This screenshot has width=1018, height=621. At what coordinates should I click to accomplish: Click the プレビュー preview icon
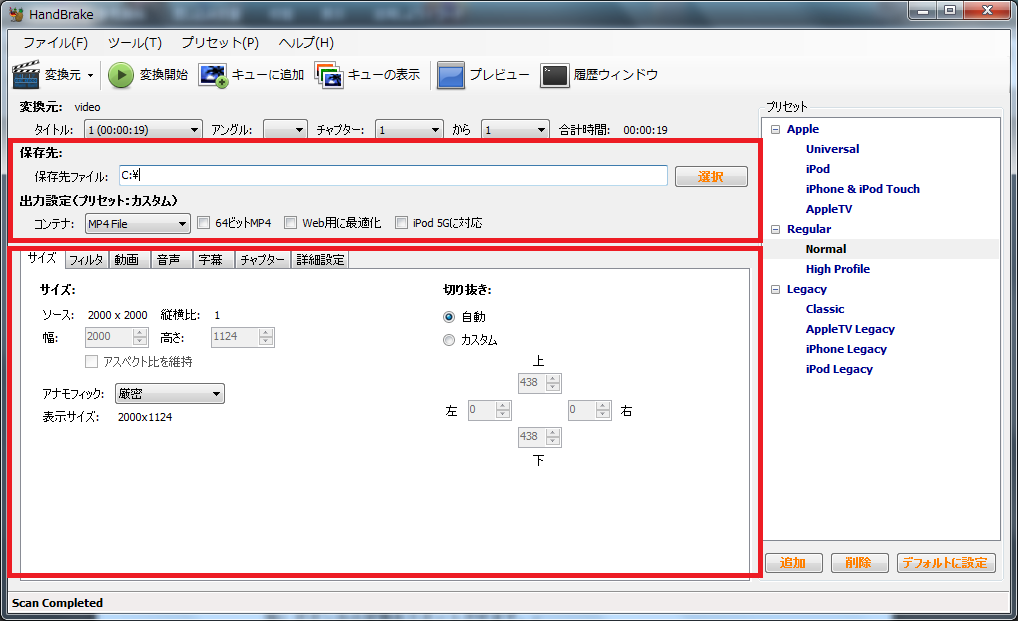click(x=451, y=75)
